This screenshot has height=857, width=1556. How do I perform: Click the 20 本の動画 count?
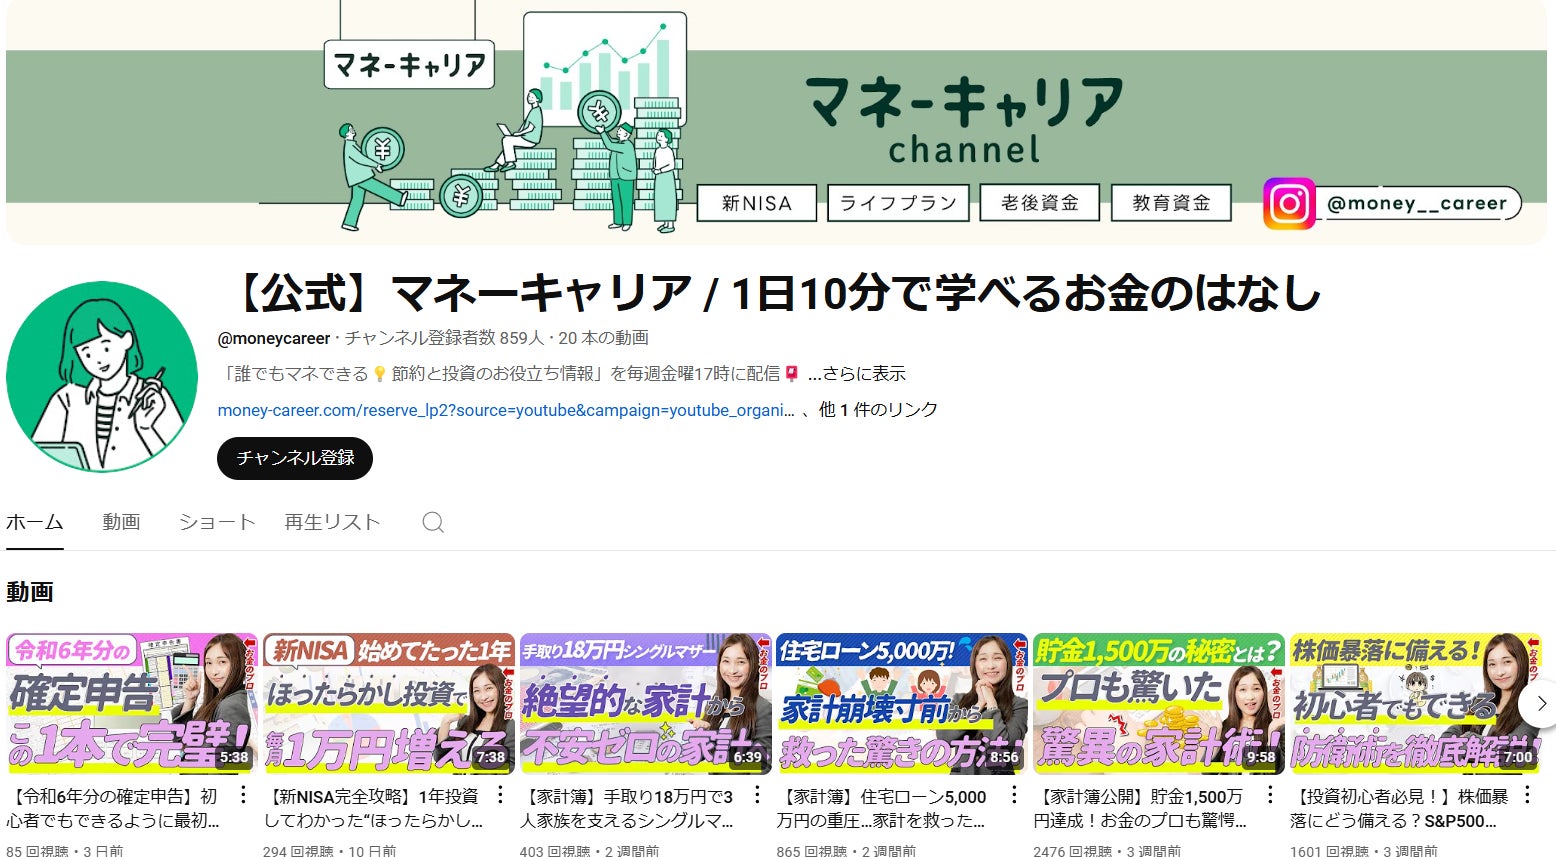(604, 338)
